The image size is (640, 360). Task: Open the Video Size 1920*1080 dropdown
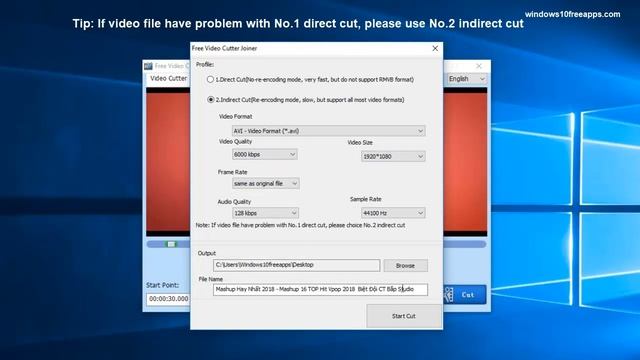pyautogui.click(x=393, y=156)
